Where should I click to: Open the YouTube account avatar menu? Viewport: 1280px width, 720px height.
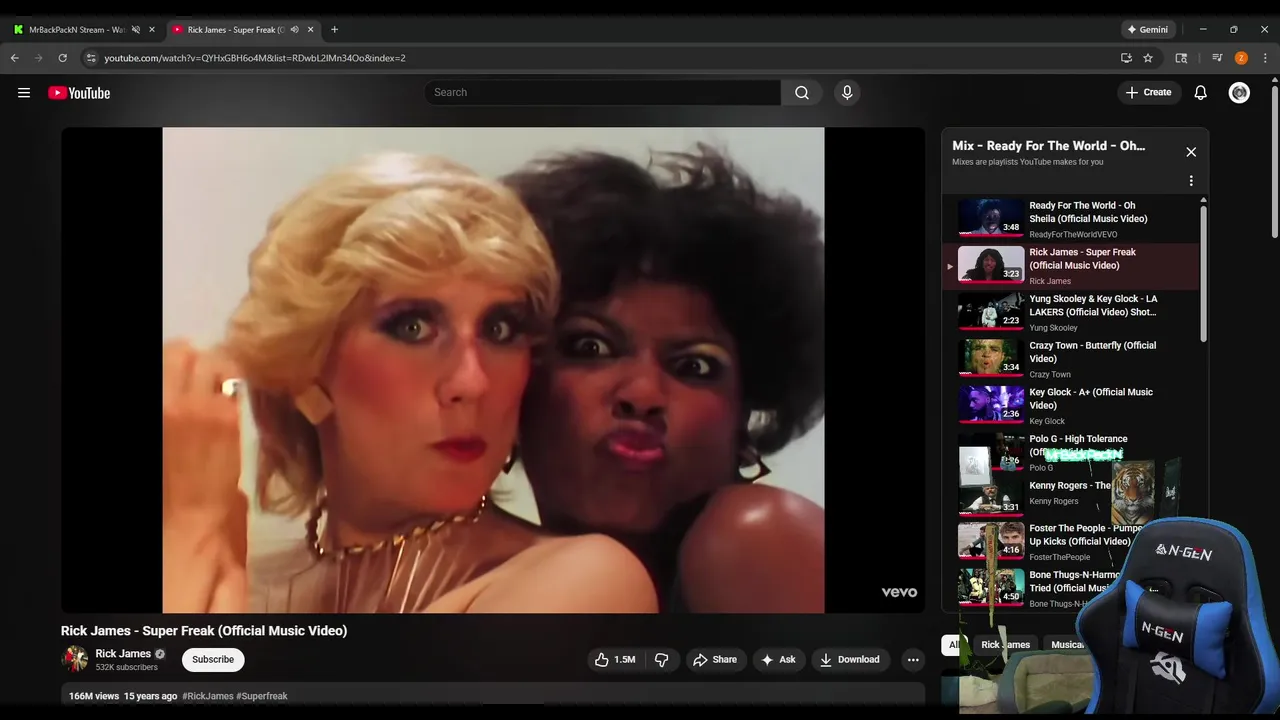pyautogui.click(x=1239, y=93)
